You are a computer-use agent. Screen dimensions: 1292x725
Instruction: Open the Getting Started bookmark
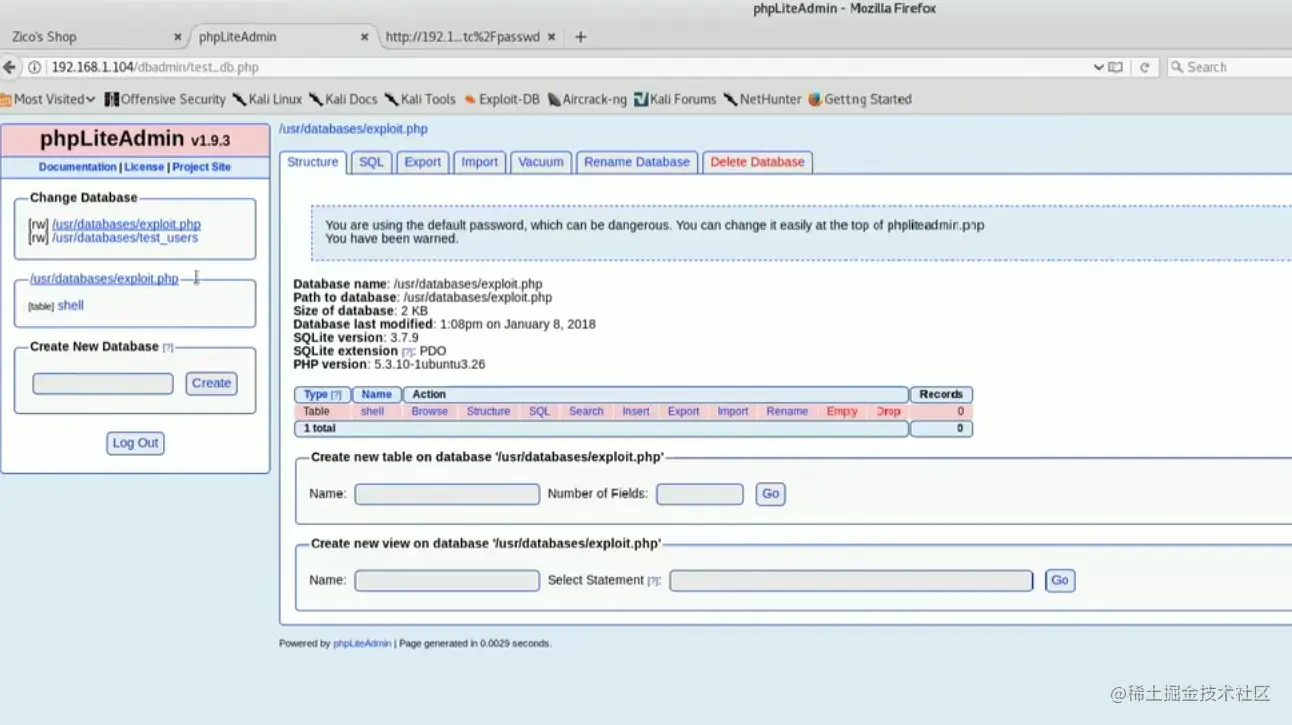tap(860, 99)
